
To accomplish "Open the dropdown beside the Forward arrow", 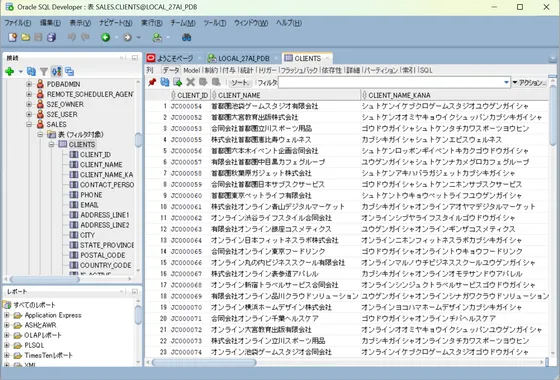I will click(139, 37).
